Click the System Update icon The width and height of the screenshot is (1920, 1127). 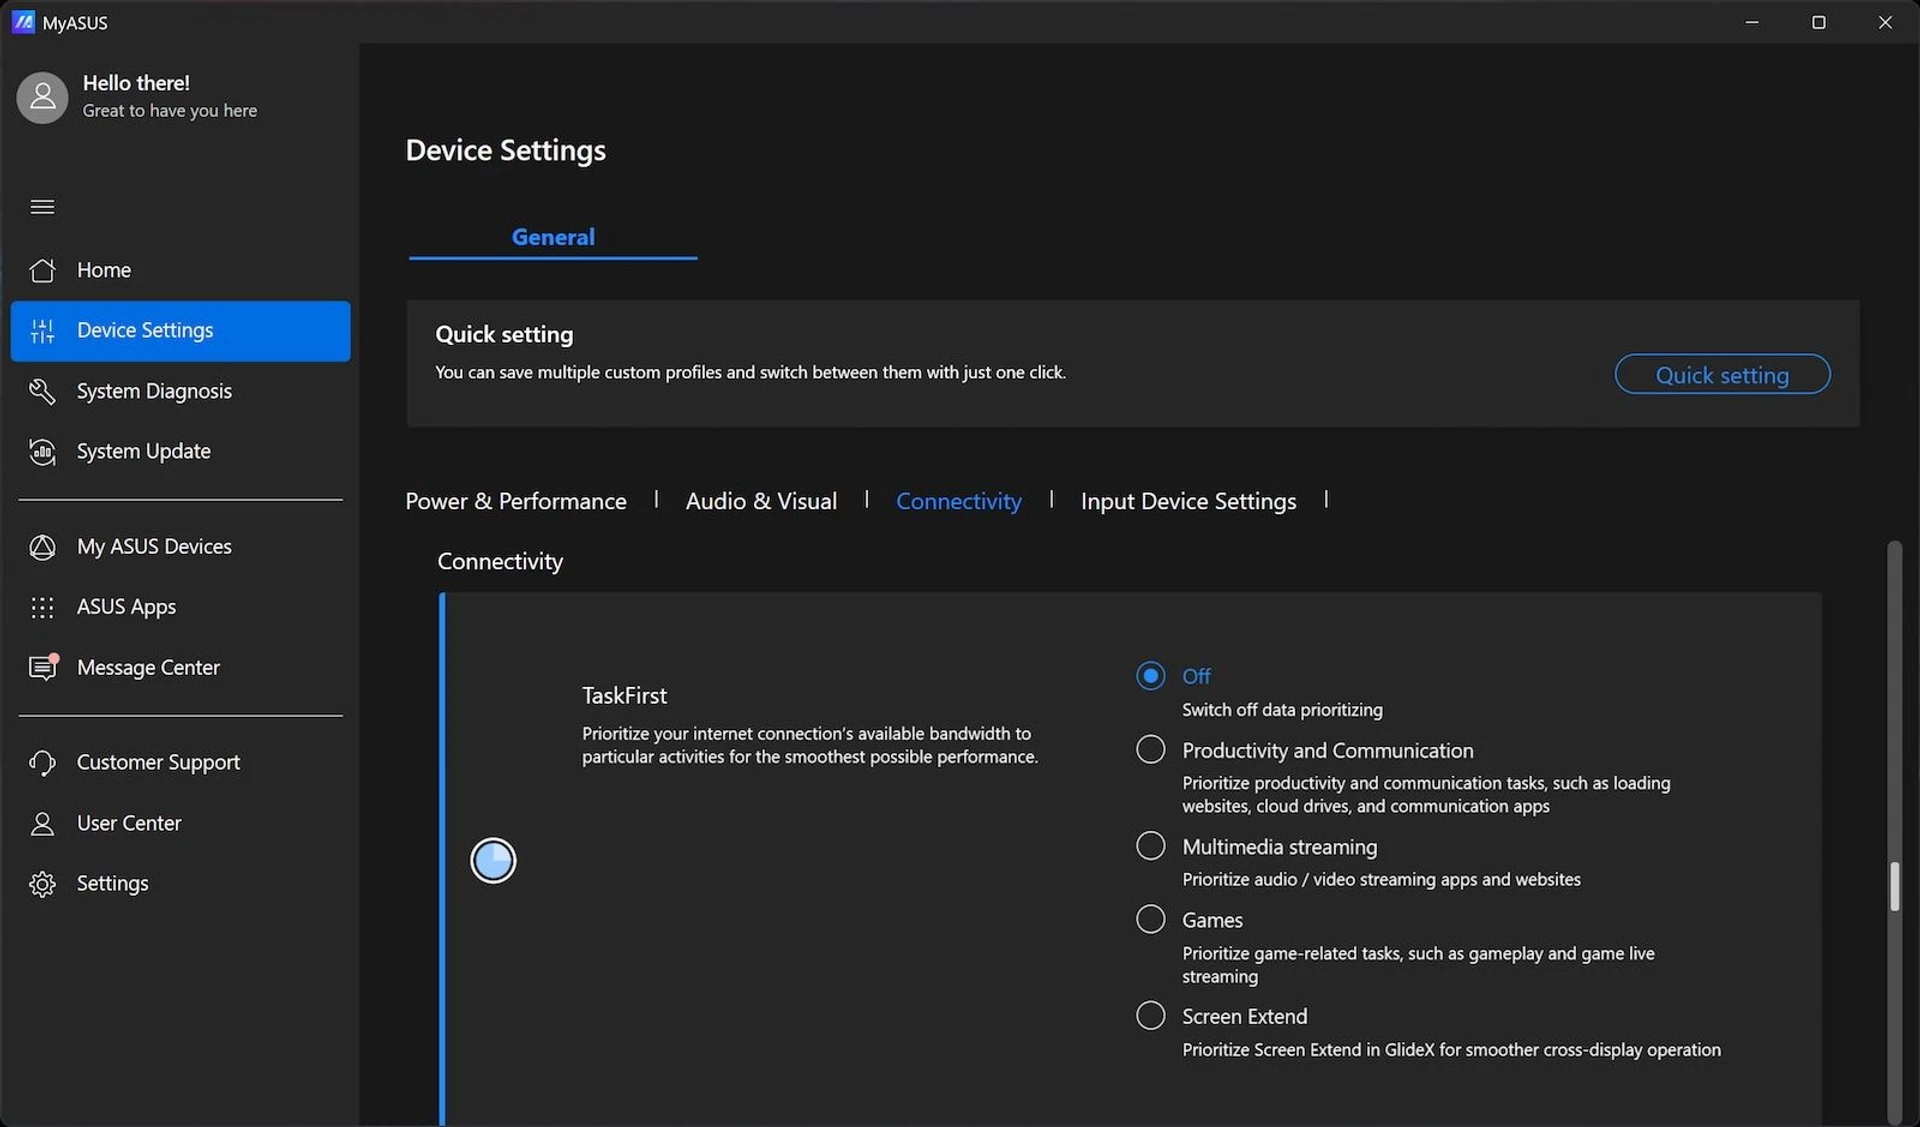tap(42, 452)
